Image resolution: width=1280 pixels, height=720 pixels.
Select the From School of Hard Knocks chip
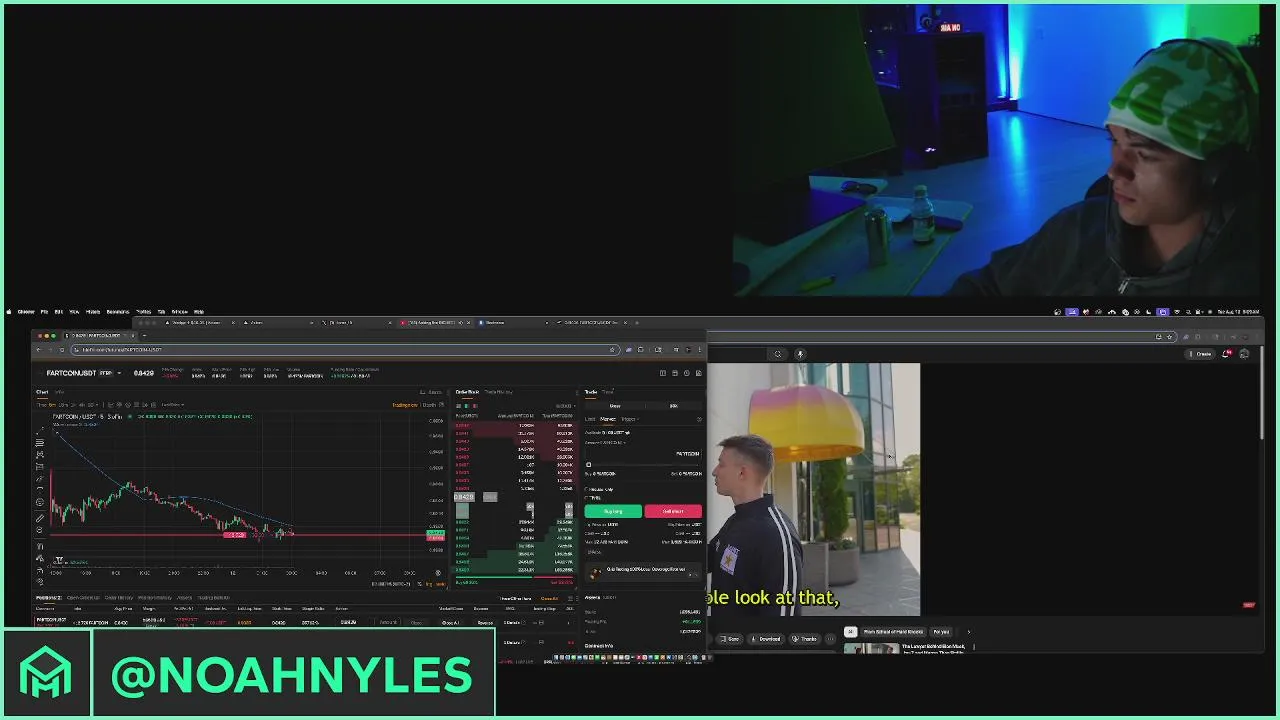click(891, 632)
